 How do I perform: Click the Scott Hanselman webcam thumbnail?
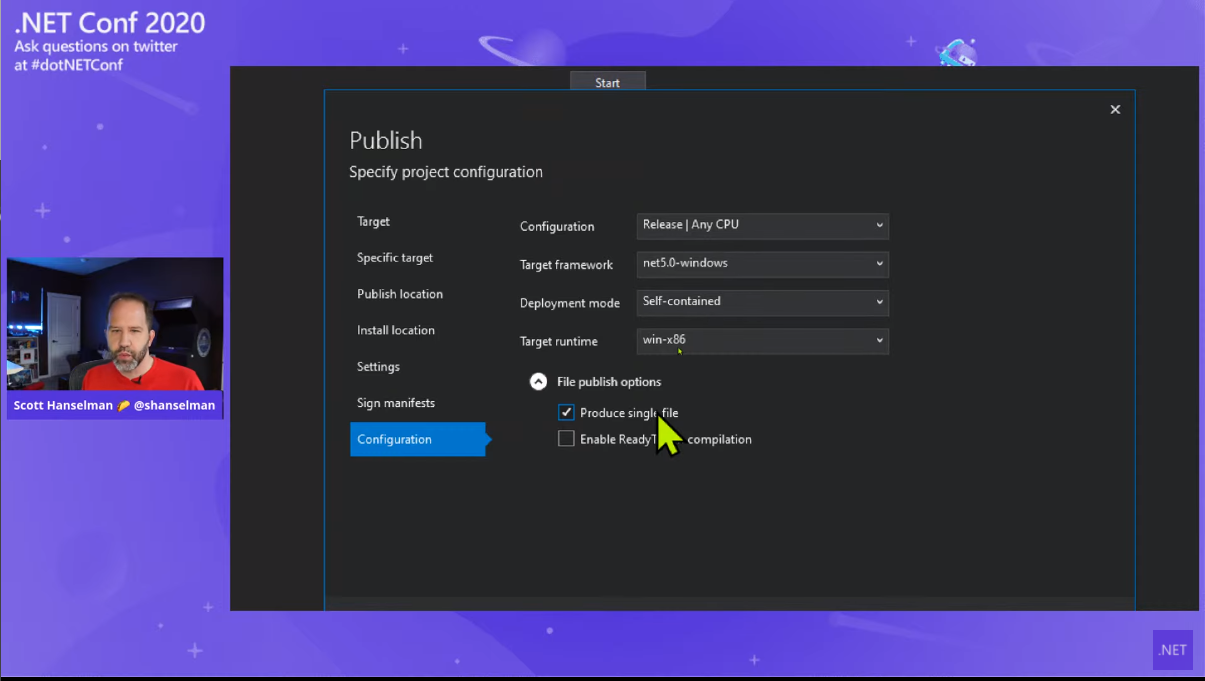click(115, 324)
